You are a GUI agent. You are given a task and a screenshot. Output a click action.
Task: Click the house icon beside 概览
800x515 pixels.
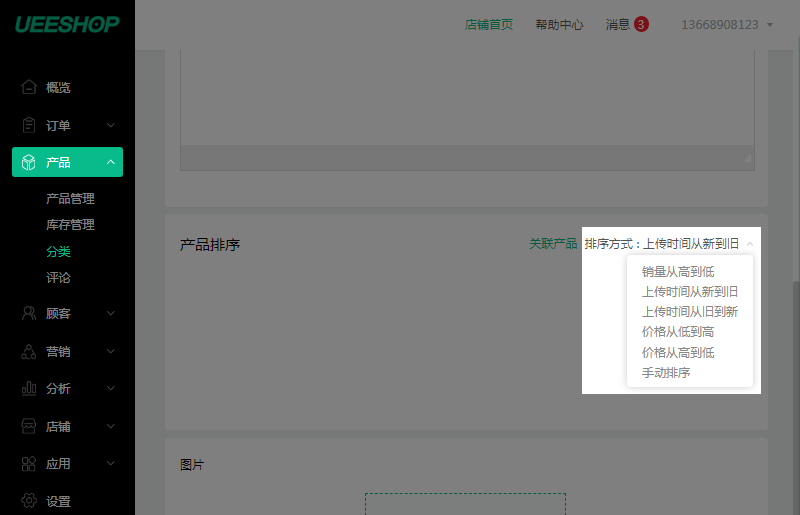click(29, 87)
